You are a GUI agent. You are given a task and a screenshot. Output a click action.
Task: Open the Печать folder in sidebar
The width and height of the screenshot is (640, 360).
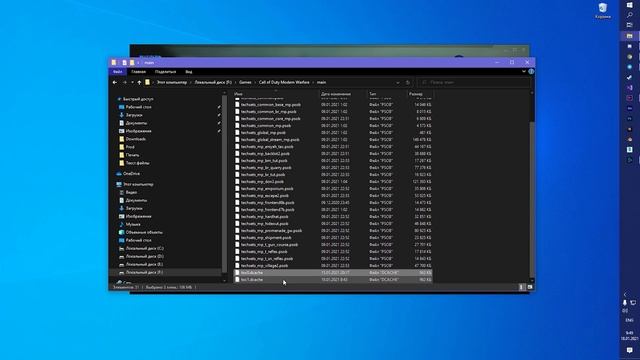(x=132, y=155)
